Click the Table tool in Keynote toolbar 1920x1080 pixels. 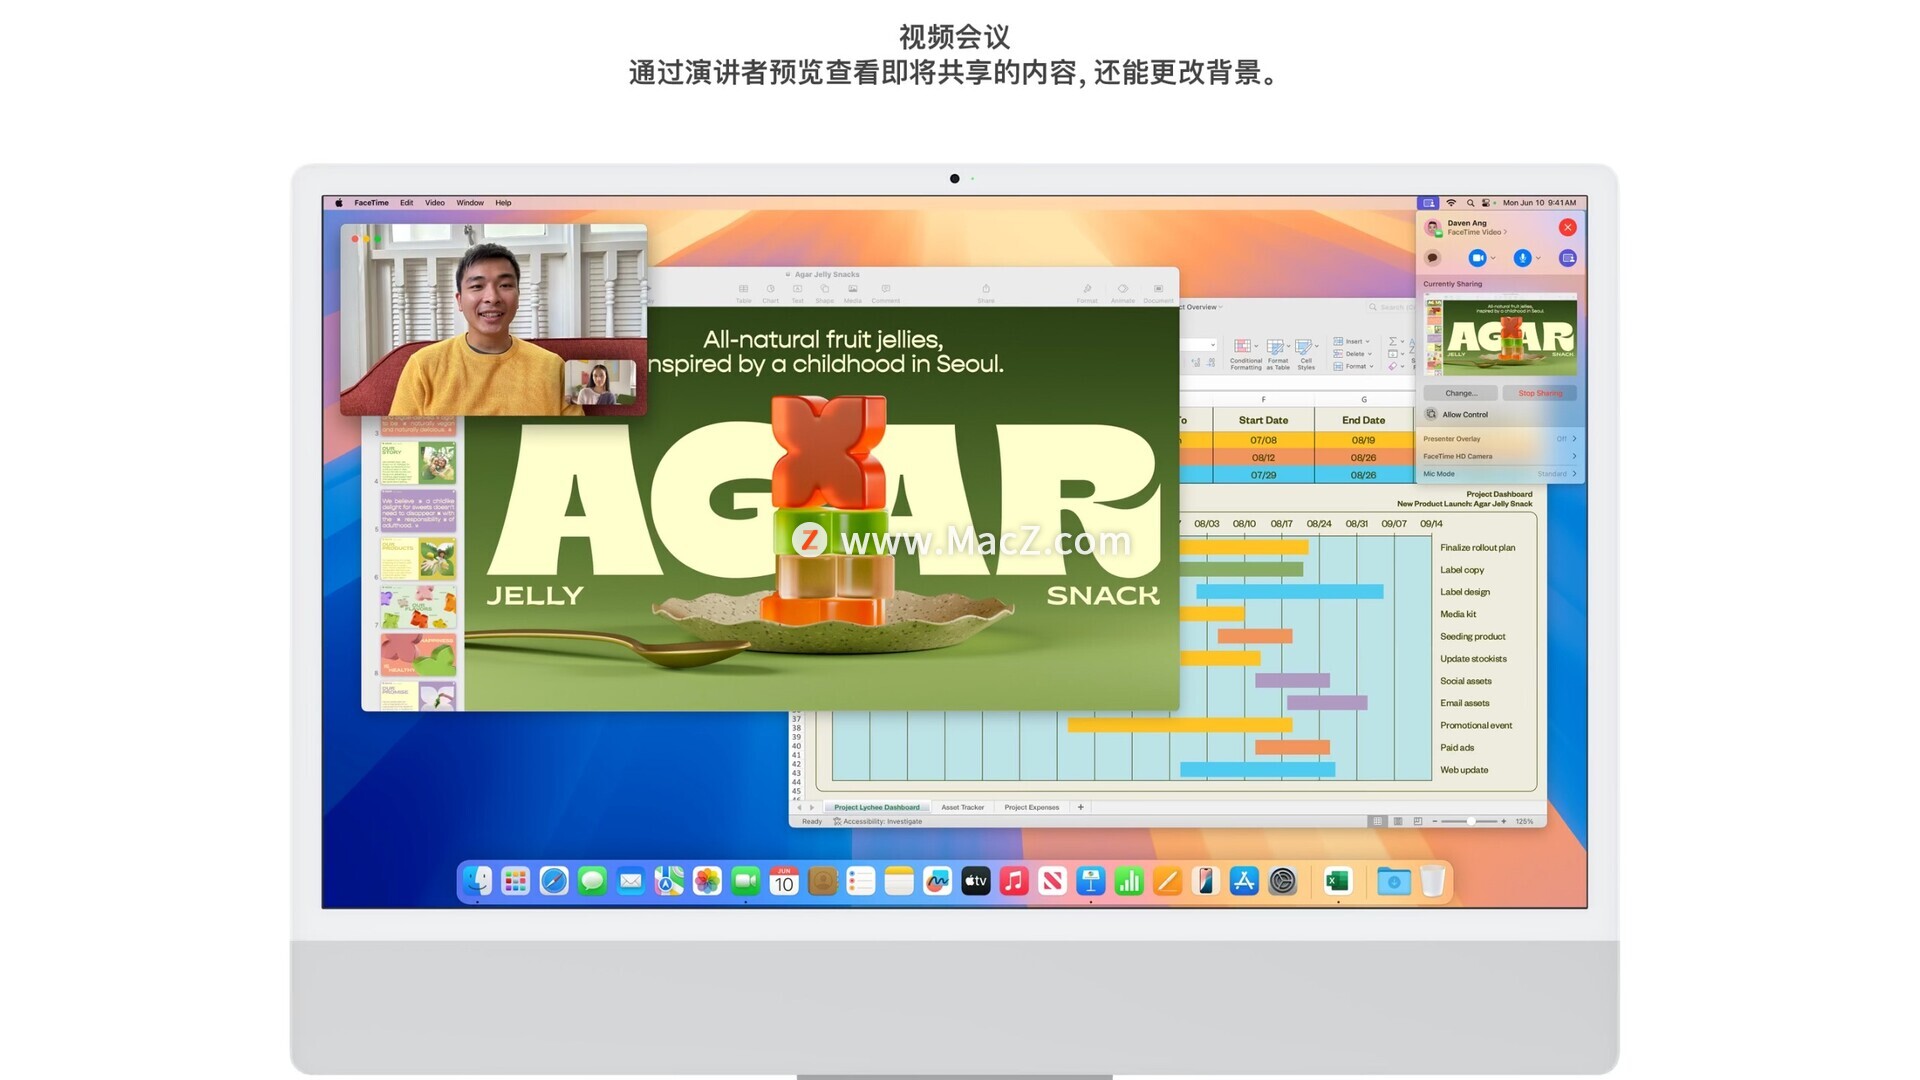coord(743,293)
